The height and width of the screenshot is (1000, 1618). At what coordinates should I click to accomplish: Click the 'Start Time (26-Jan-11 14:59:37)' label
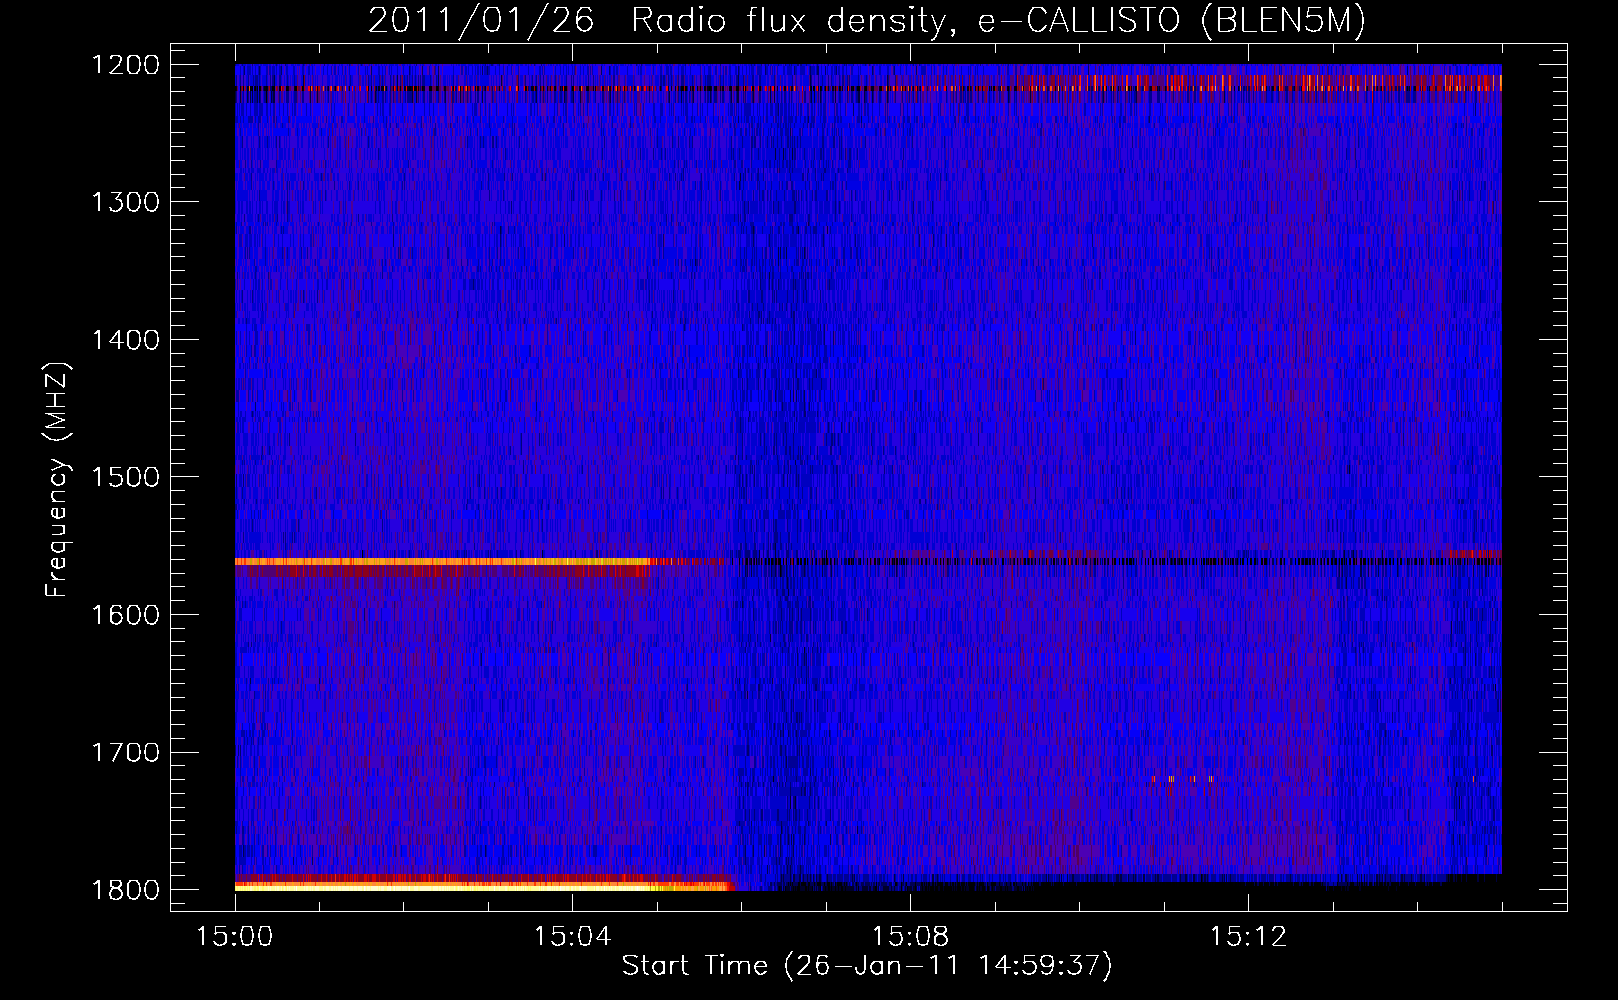pos(867,966)
